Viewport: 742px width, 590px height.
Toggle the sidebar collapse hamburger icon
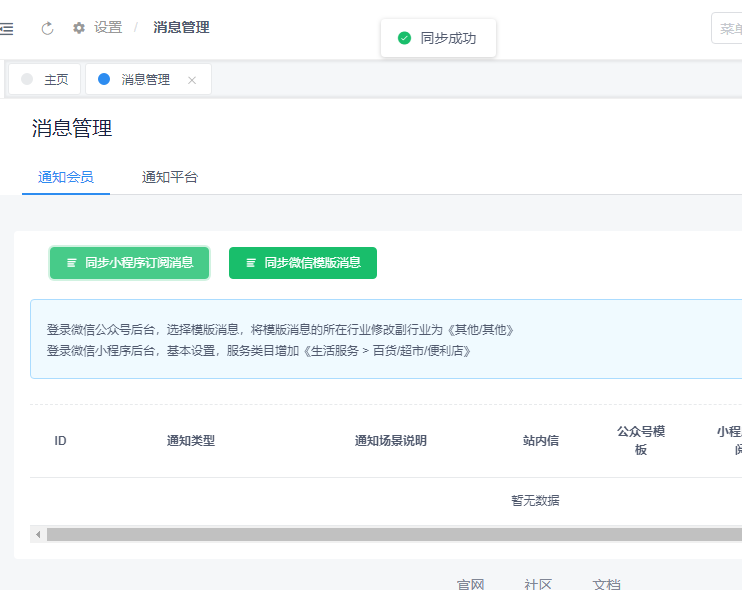click(x=7, y=28)
